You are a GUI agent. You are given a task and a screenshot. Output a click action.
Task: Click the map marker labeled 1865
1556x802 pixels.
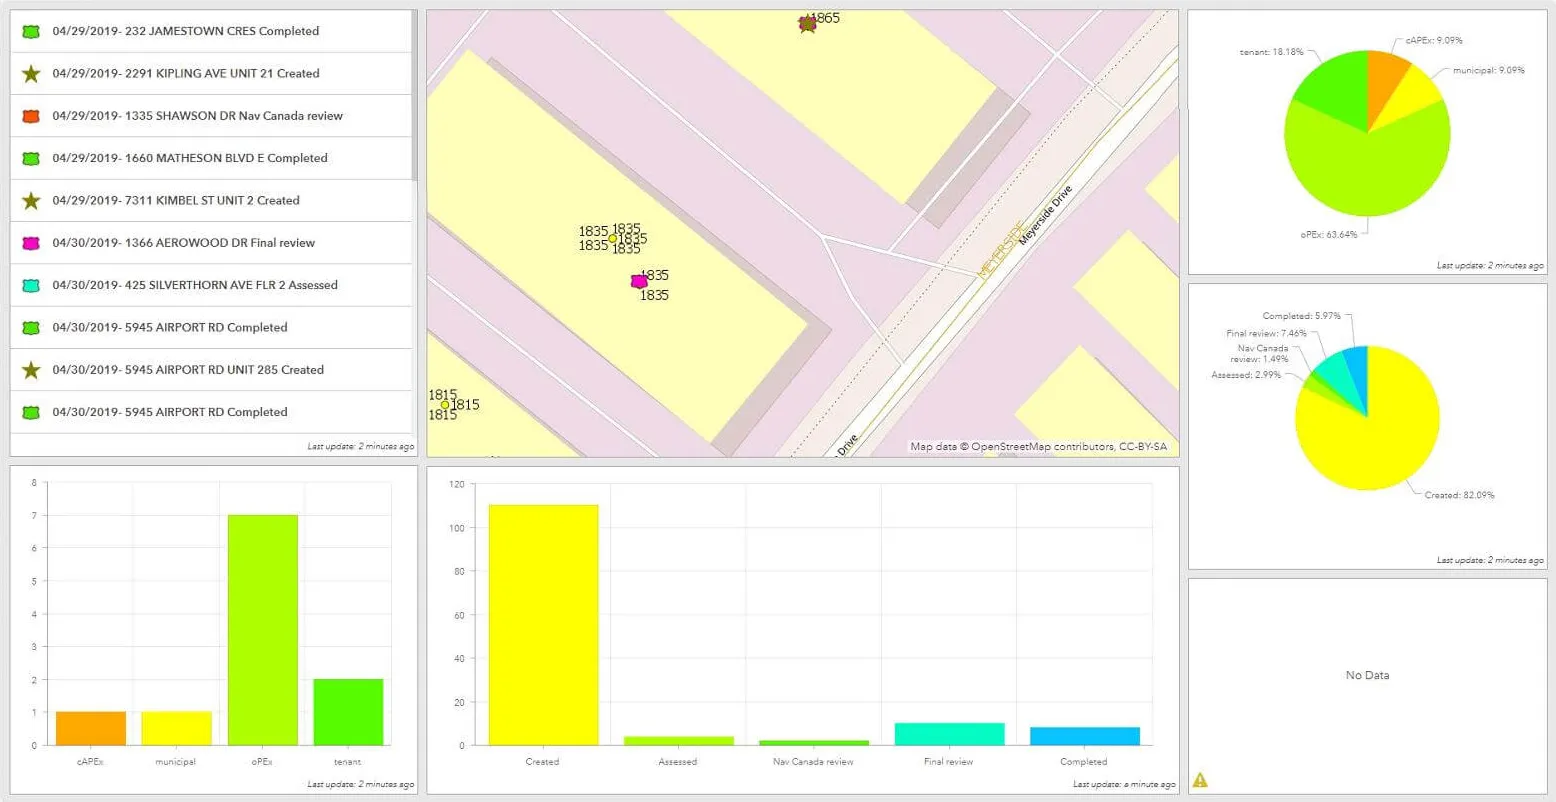[x=807, y=23]
